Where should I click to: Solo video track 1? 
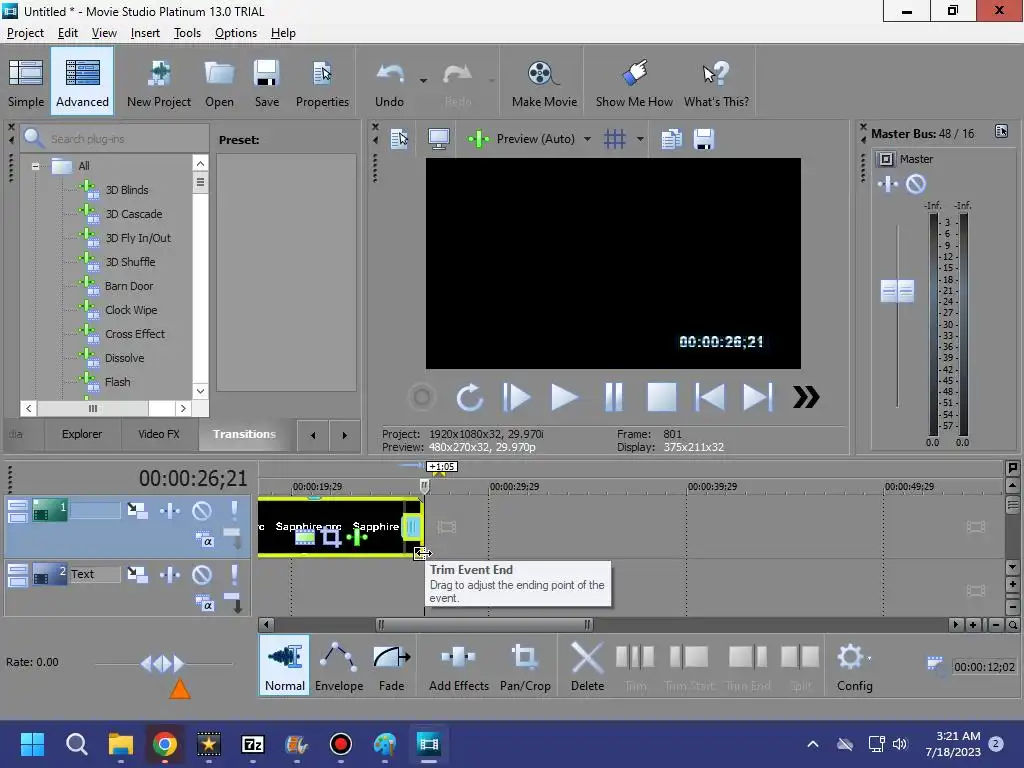[x=234, y=510]
